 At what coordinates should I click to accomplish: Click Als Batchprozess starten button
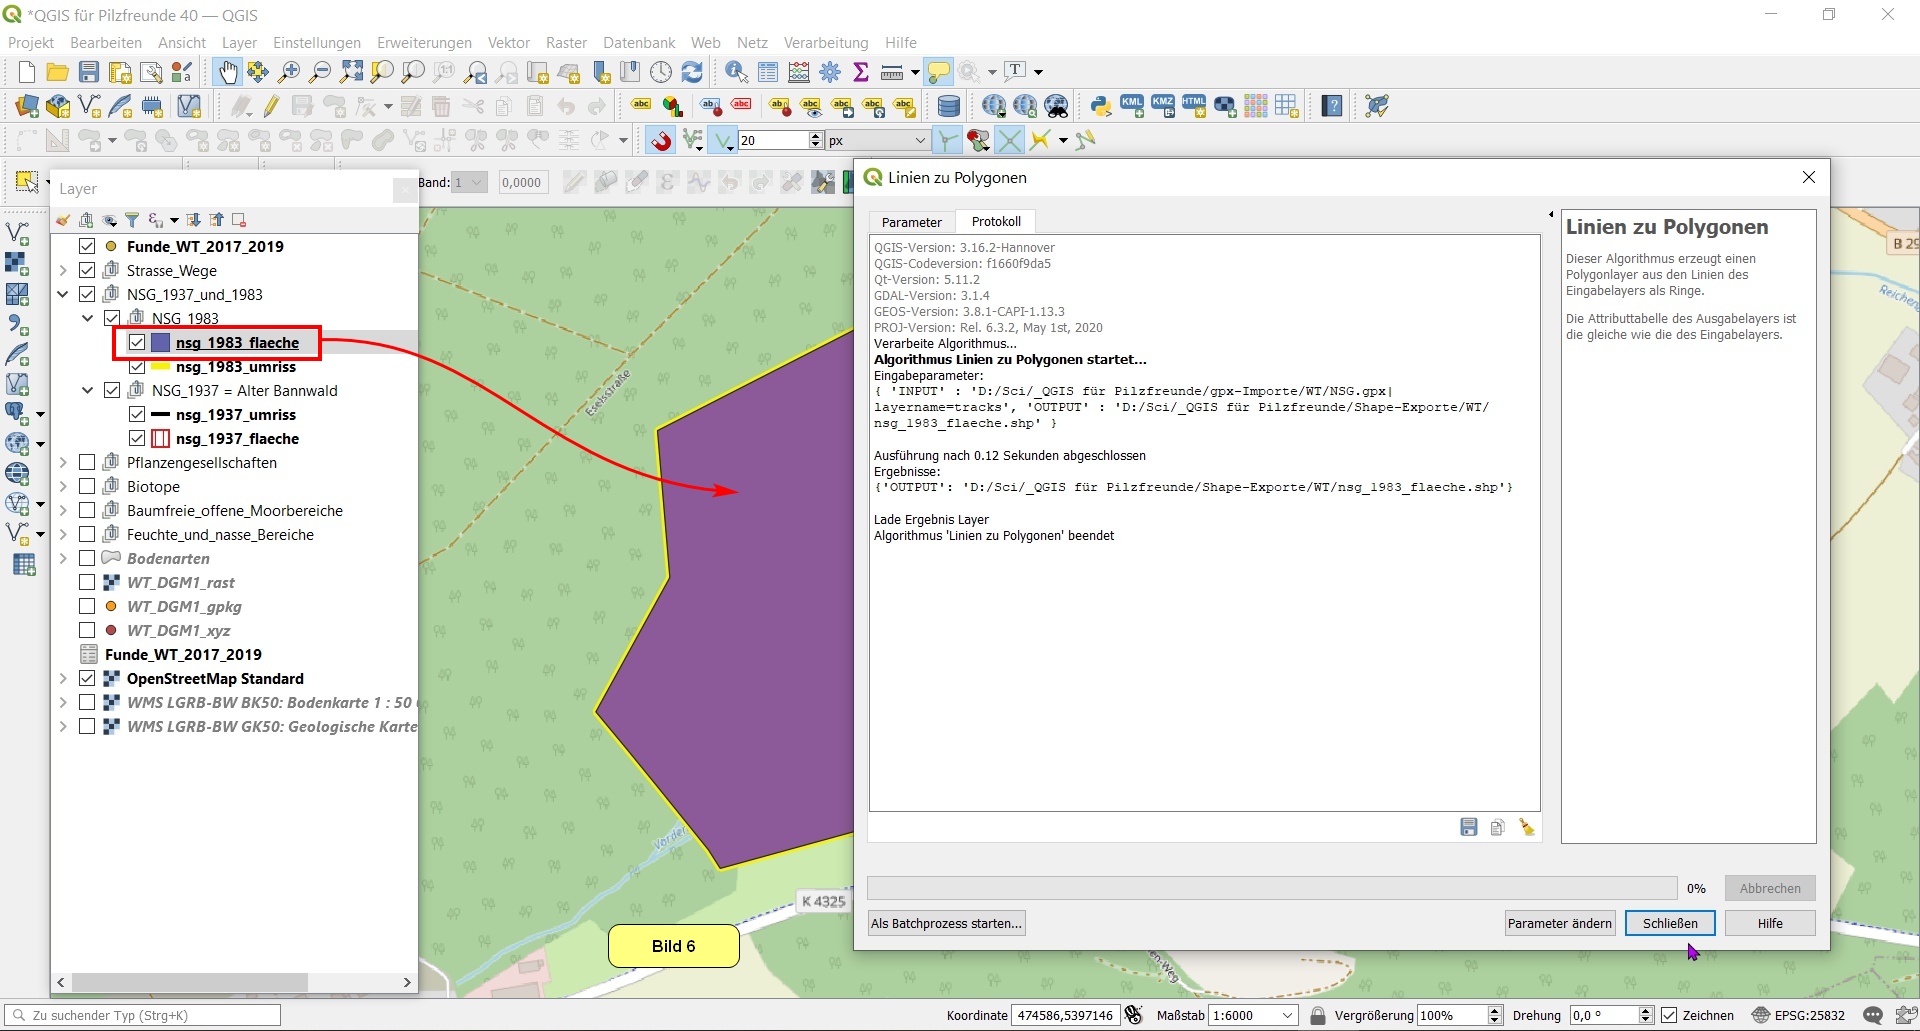(x=946, y=923)
